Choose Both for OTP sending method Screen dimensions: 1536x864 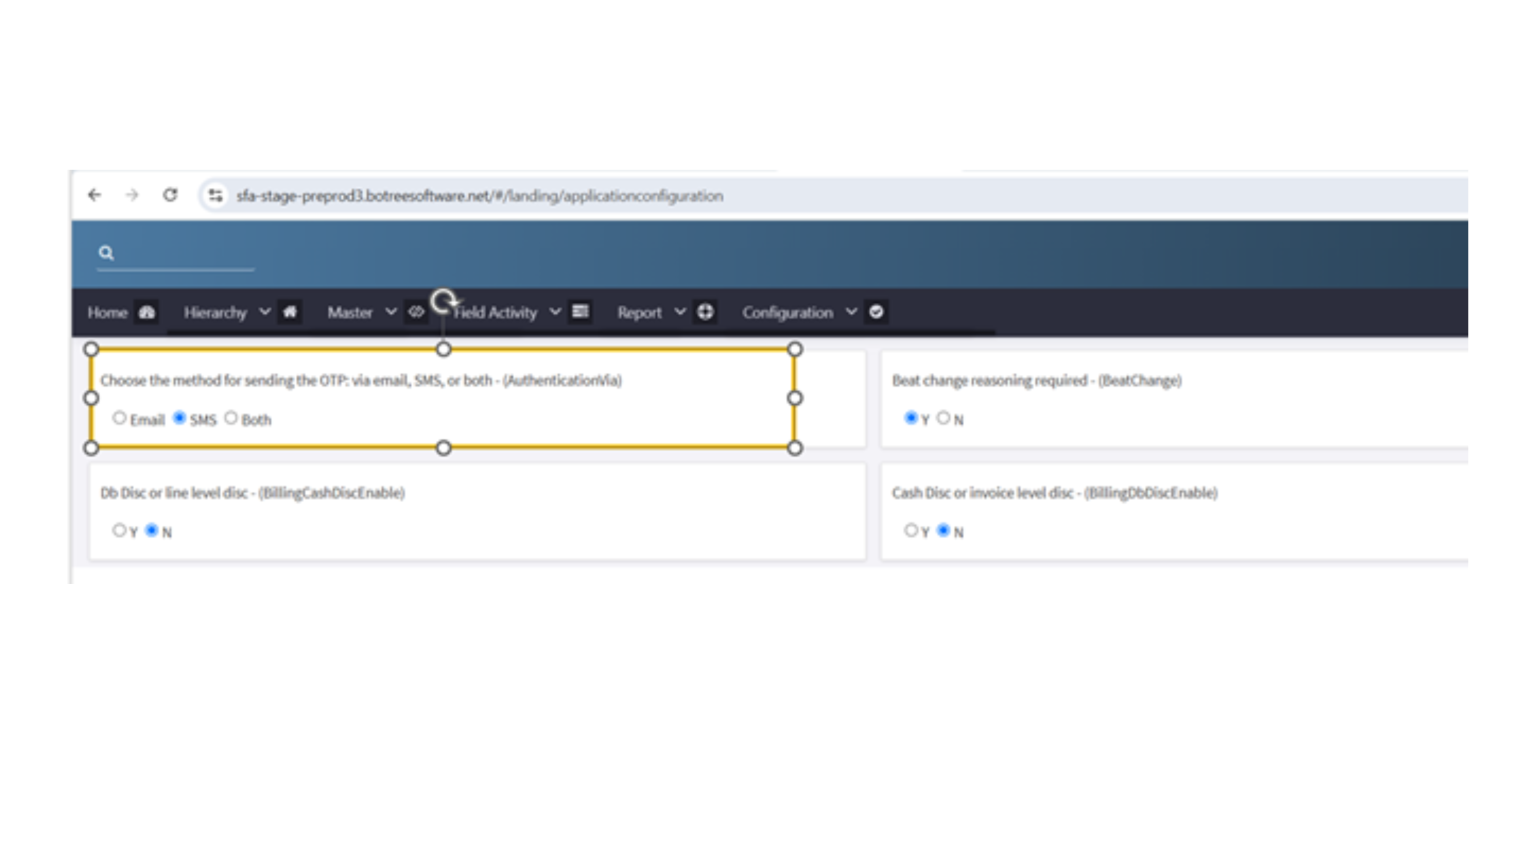click(231, 418)
